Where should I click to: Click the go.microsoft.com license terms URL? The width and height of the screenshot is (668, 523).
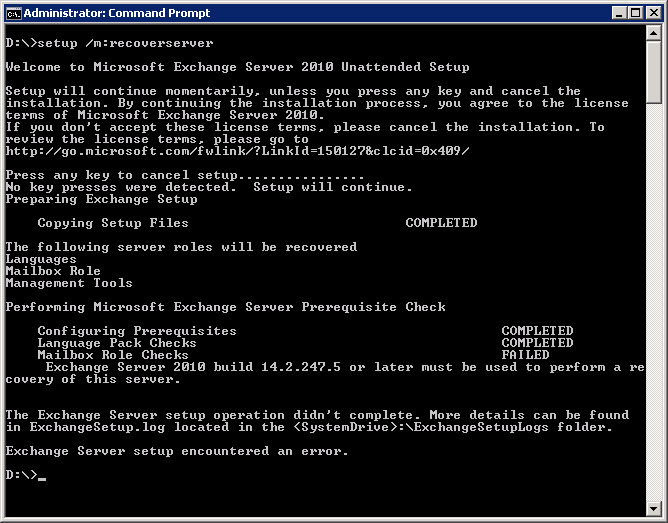coord(237,151)
